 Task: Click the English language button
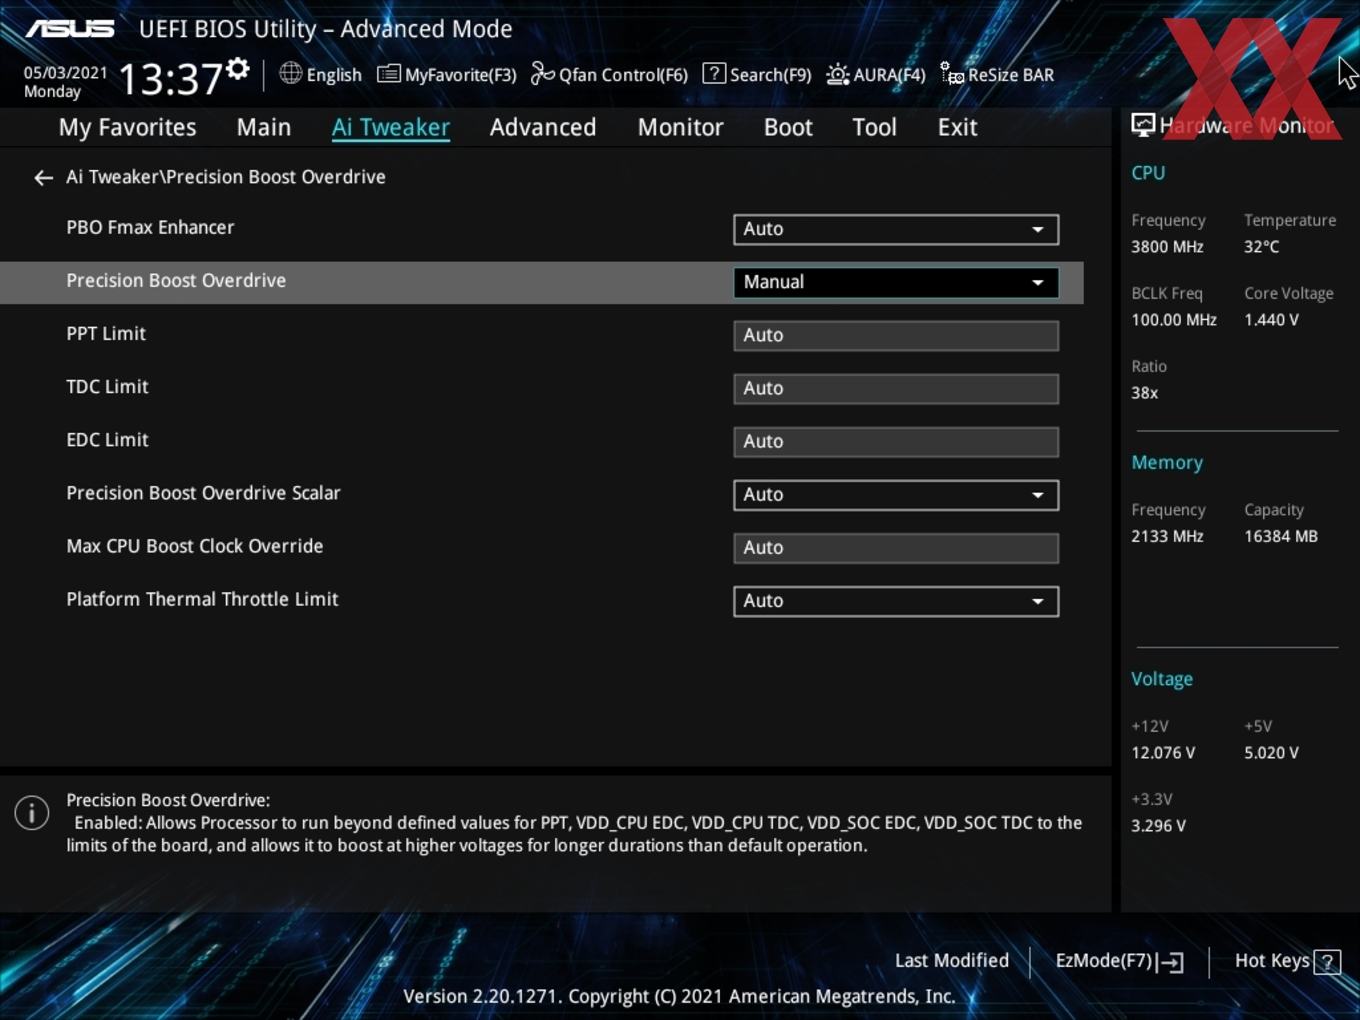click(321, 74)
